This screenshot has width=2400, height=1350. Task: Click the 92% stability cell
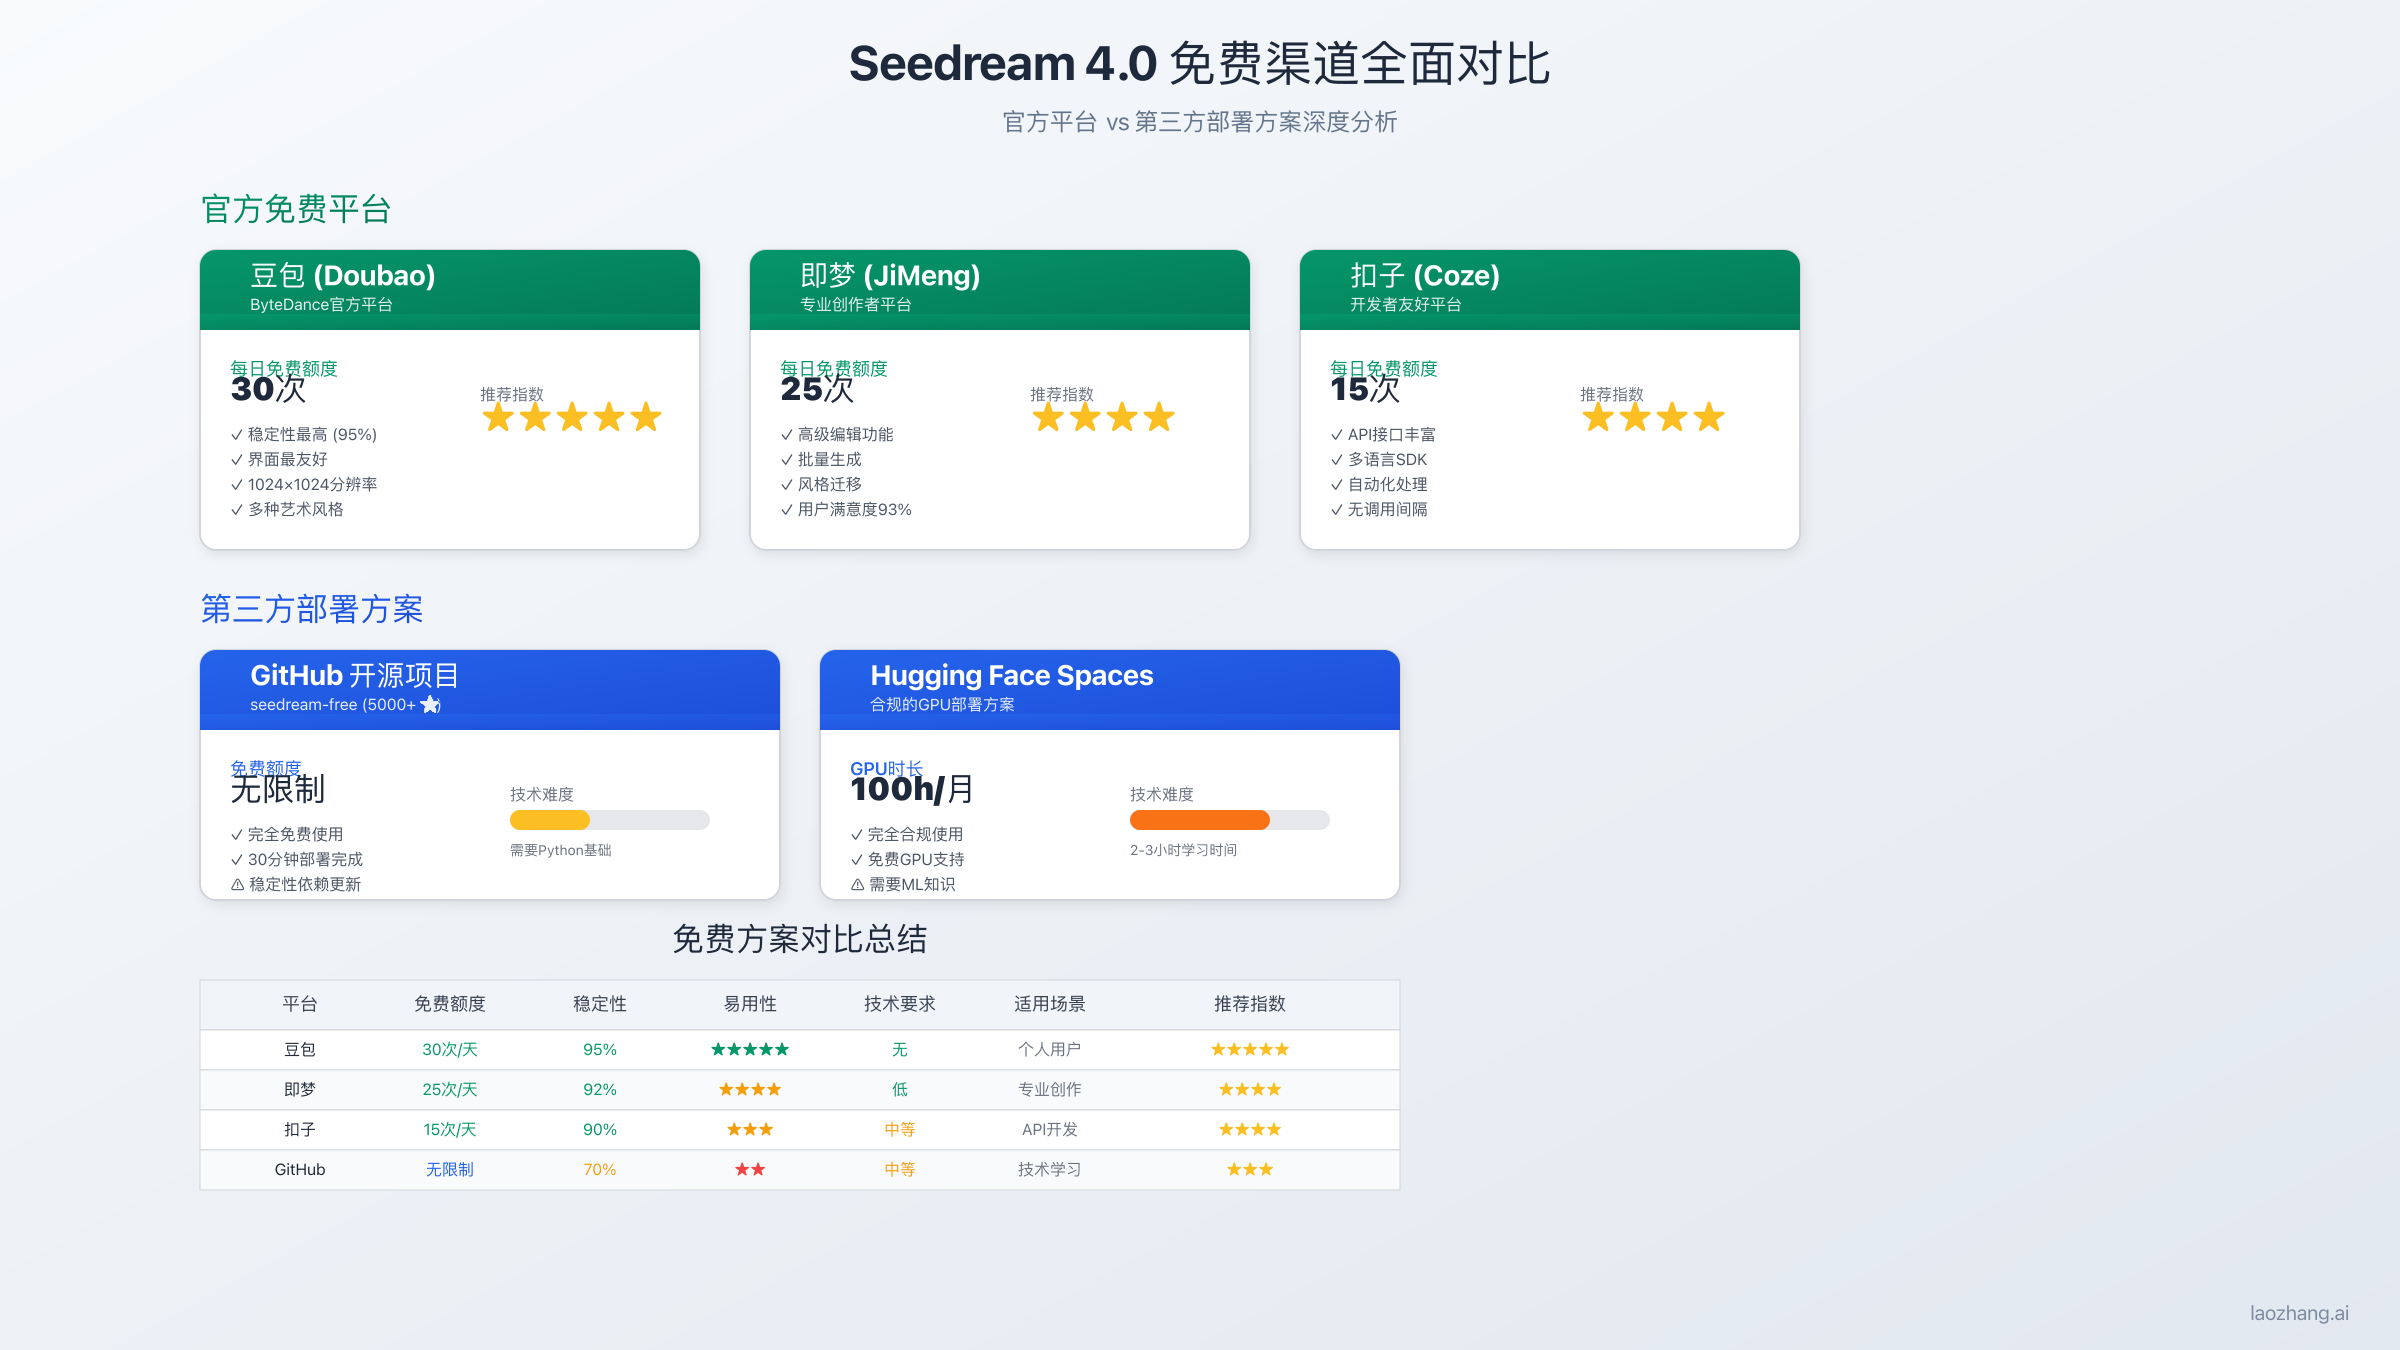600,1089
